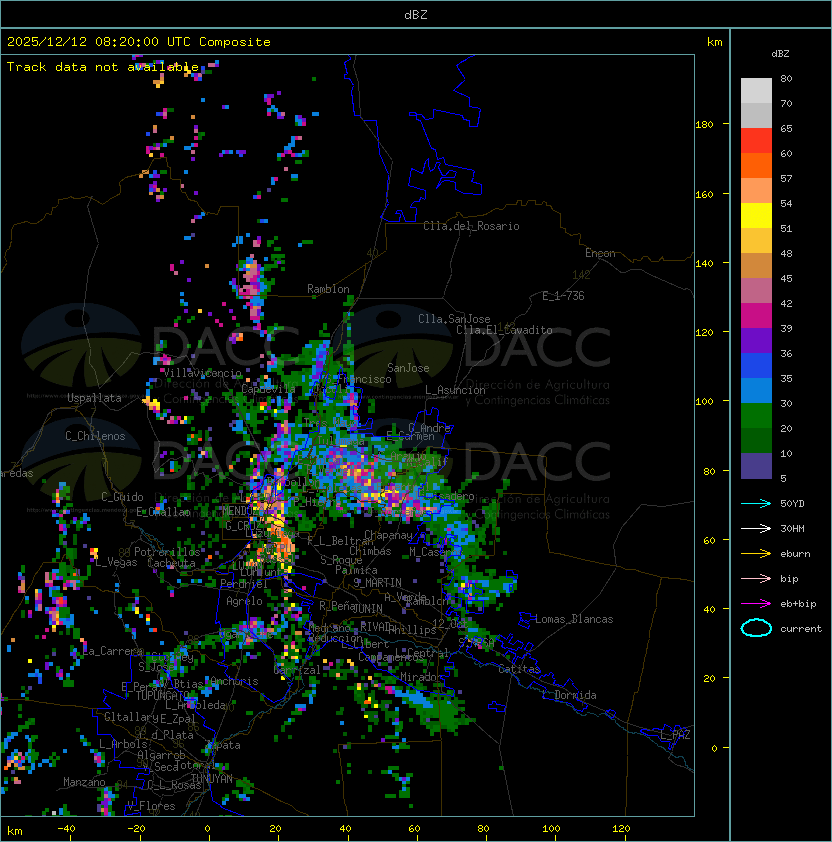Click the L_Vegas map label

click(116, 562)
